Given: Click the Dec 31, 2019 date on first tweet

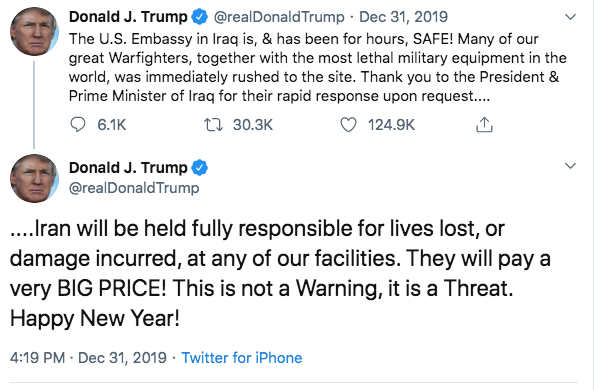Looking at the screenshot, I should coord(403,17).
